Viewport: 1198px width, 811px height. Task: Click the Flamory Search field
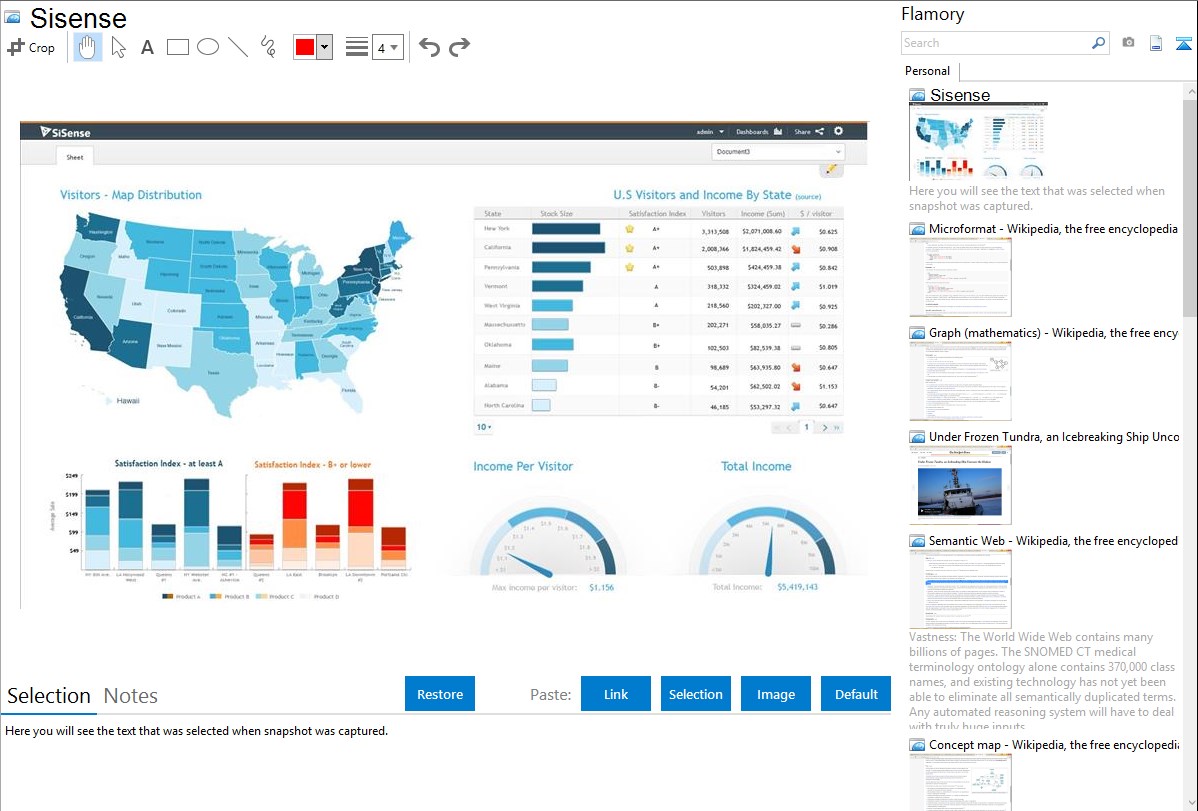995,43
